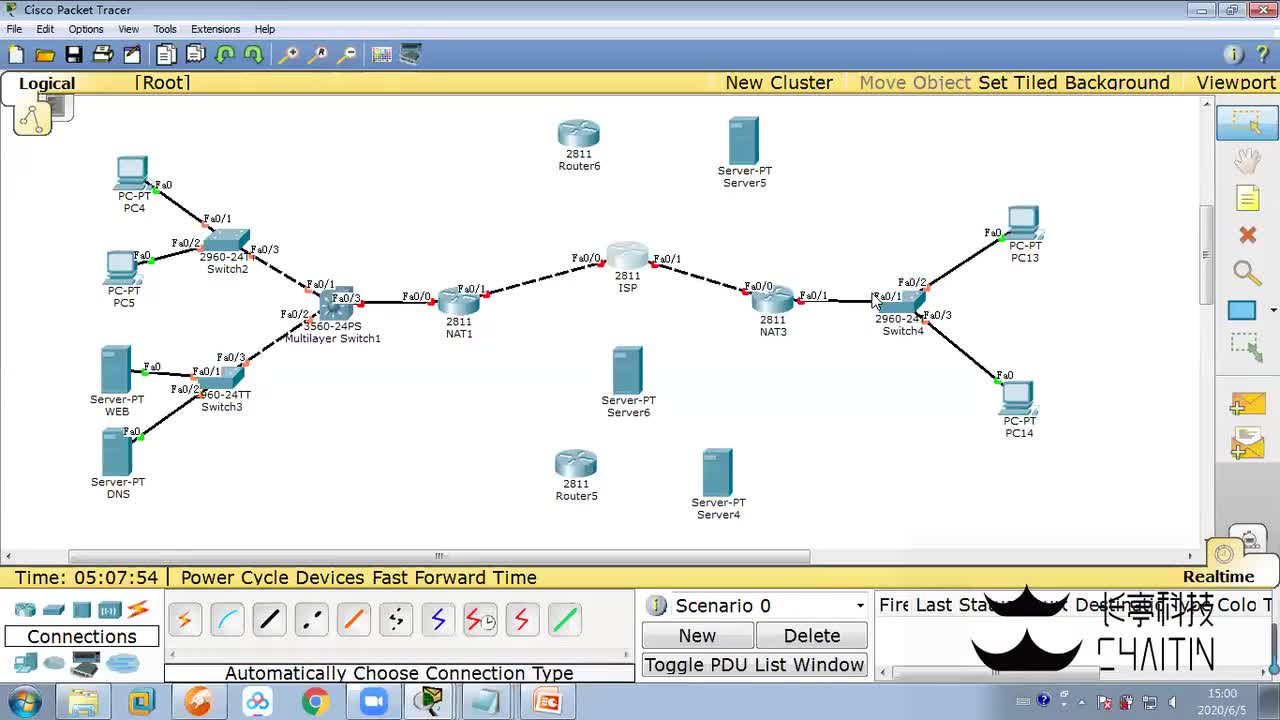Create a new file via toolbar icon
Viewport: 1280px width, 720px height.
coord(16,55)
